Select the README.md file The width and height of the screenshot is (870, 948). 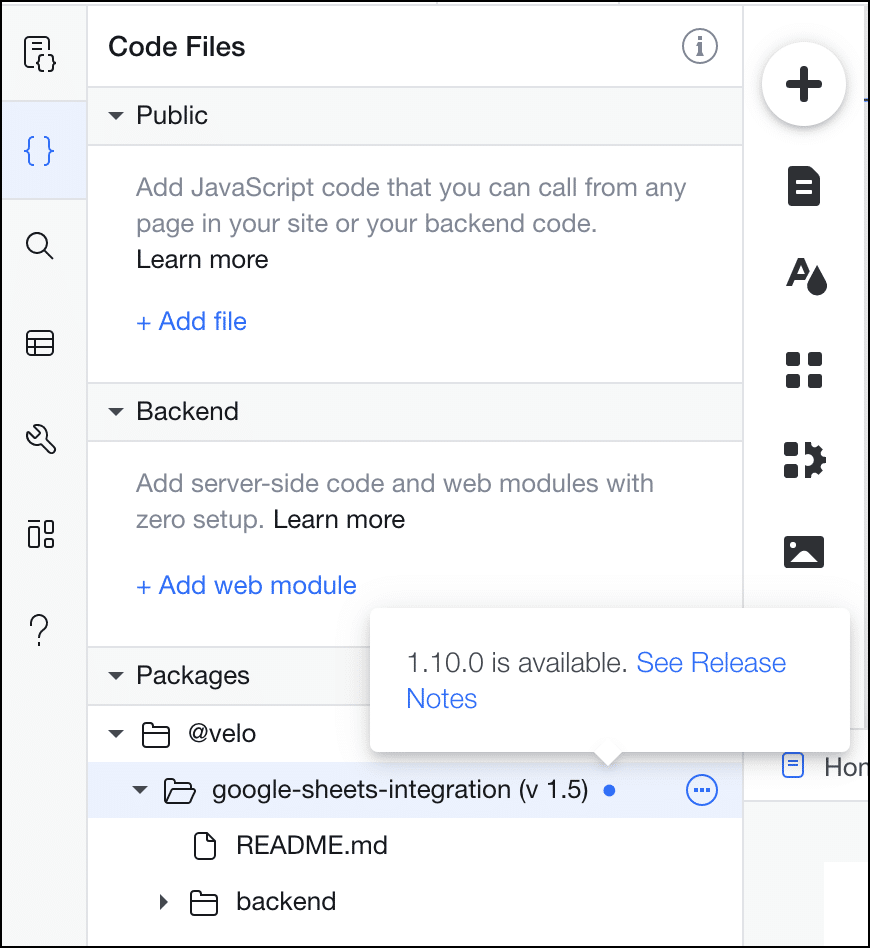(x=290, y=846)
